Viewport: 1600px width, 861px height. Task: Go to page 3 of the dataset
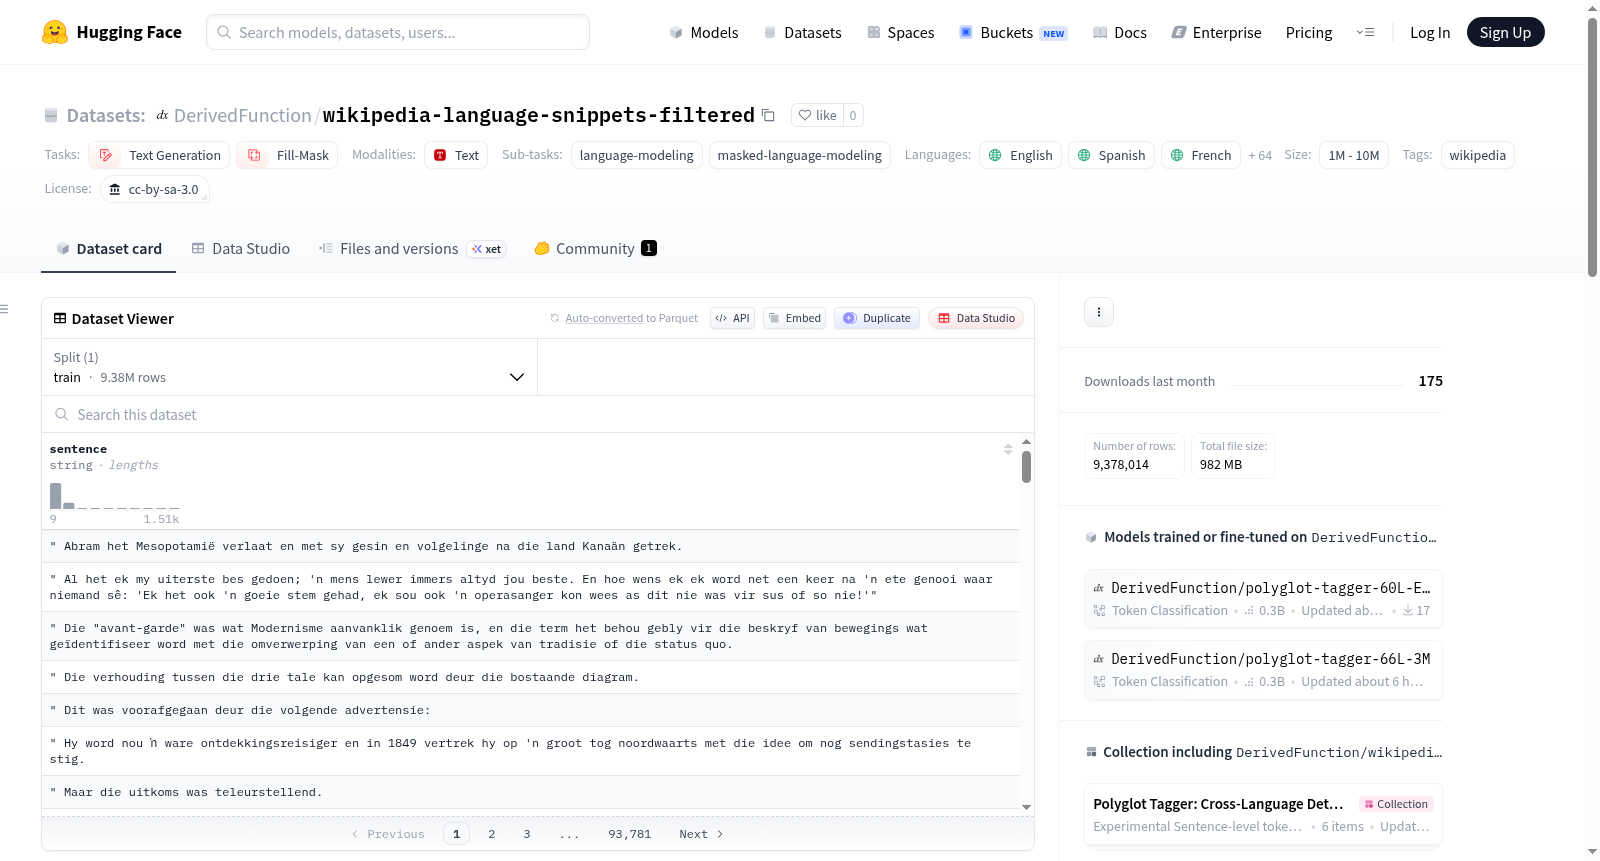pyautogui.click(x=527, y=834)
